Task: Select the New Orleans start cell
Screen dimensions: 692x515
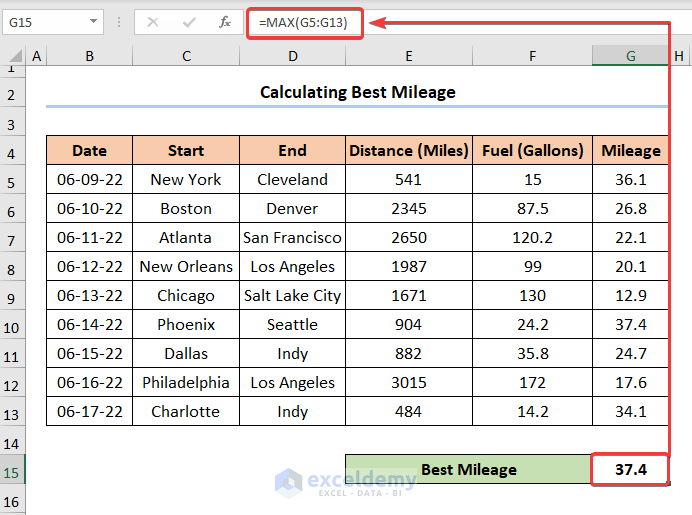Action: (x=186, y=267)
